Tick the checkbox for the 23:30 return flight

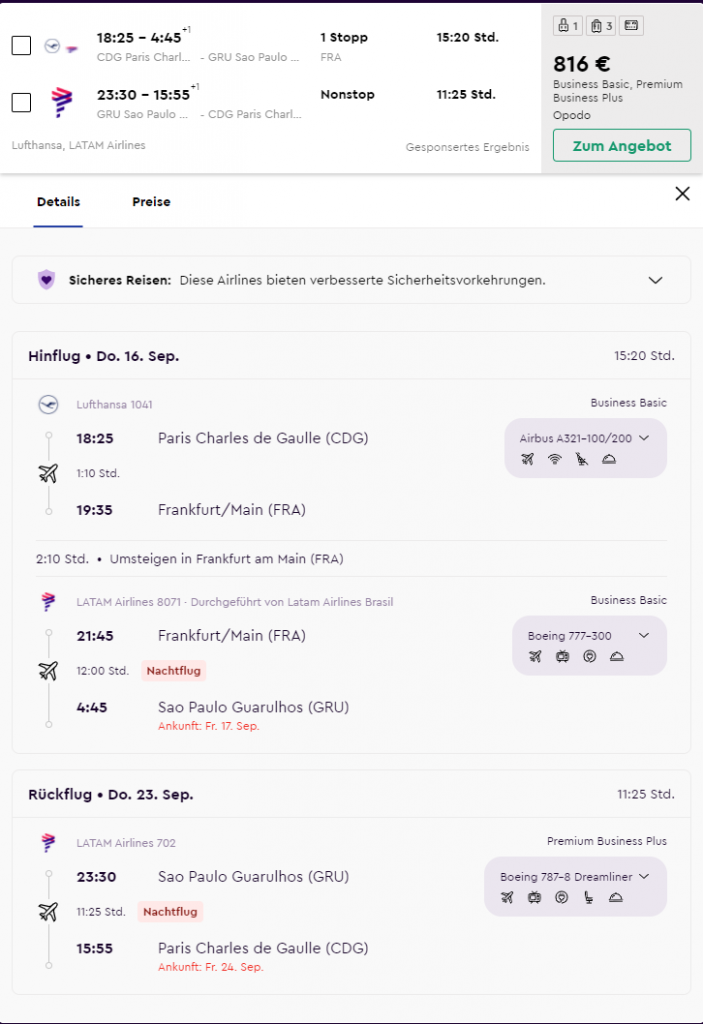click(x=21, y=103)
